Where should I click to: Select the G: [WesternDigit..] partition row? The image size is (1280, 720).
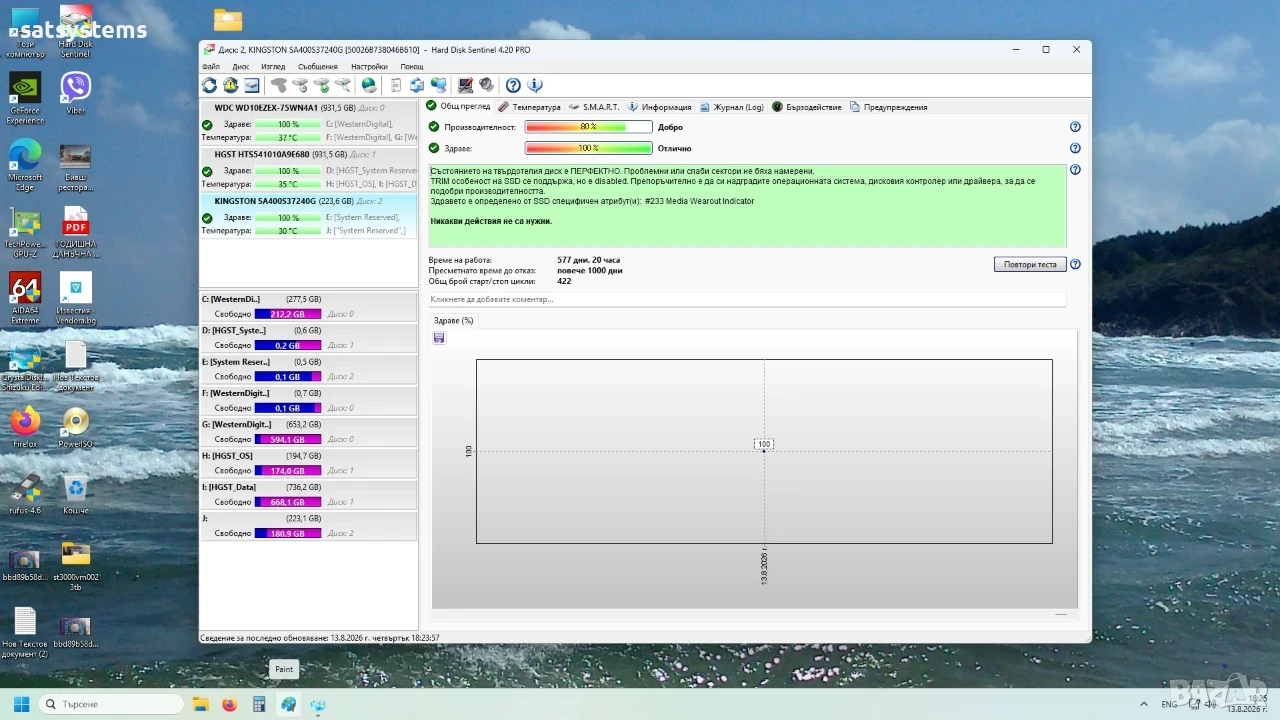click(308, 432)
